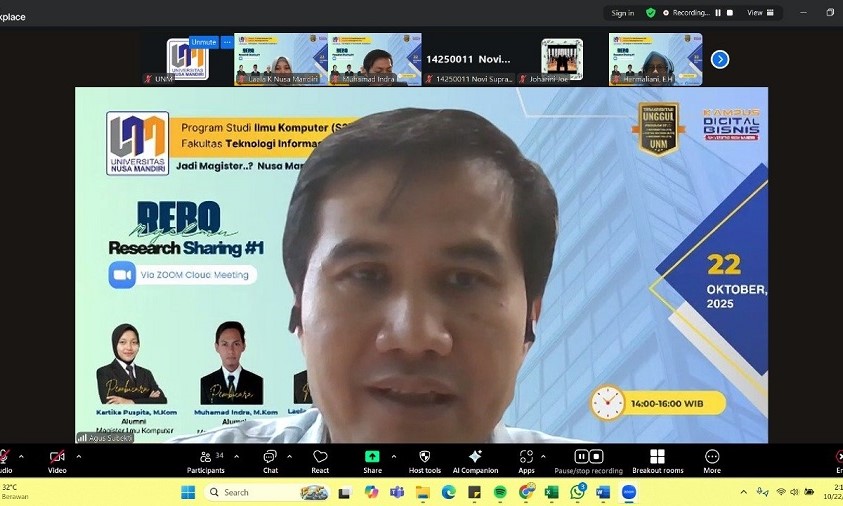Open Spotify from the Windows taskbar
The image size is (843, 506).
point(500,492)
